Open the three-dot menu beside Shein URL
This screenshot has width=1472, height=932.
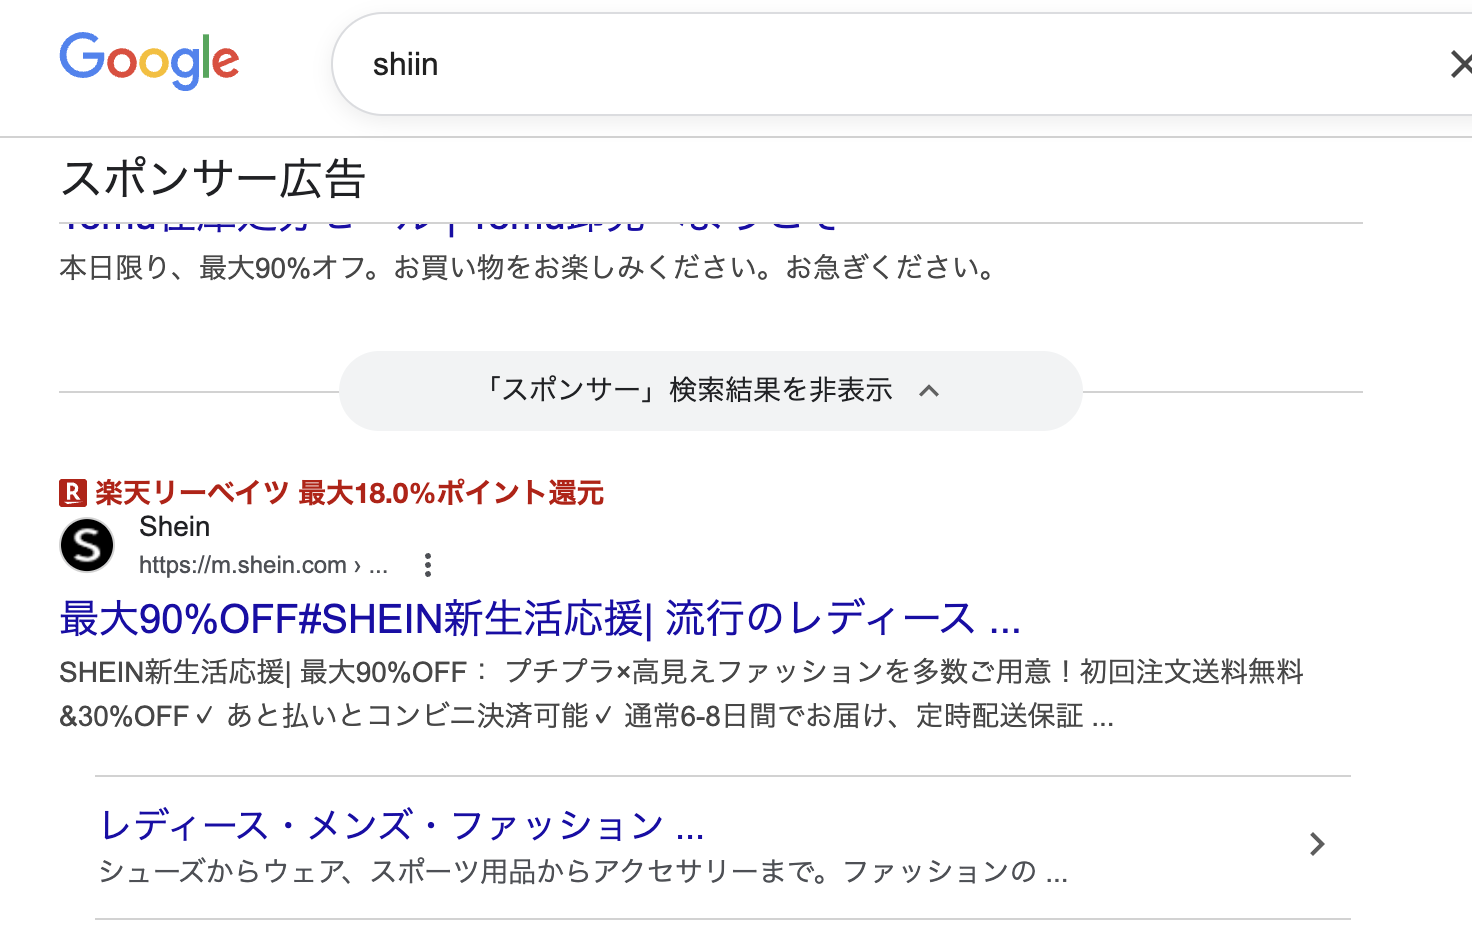(x=428, y=565)
